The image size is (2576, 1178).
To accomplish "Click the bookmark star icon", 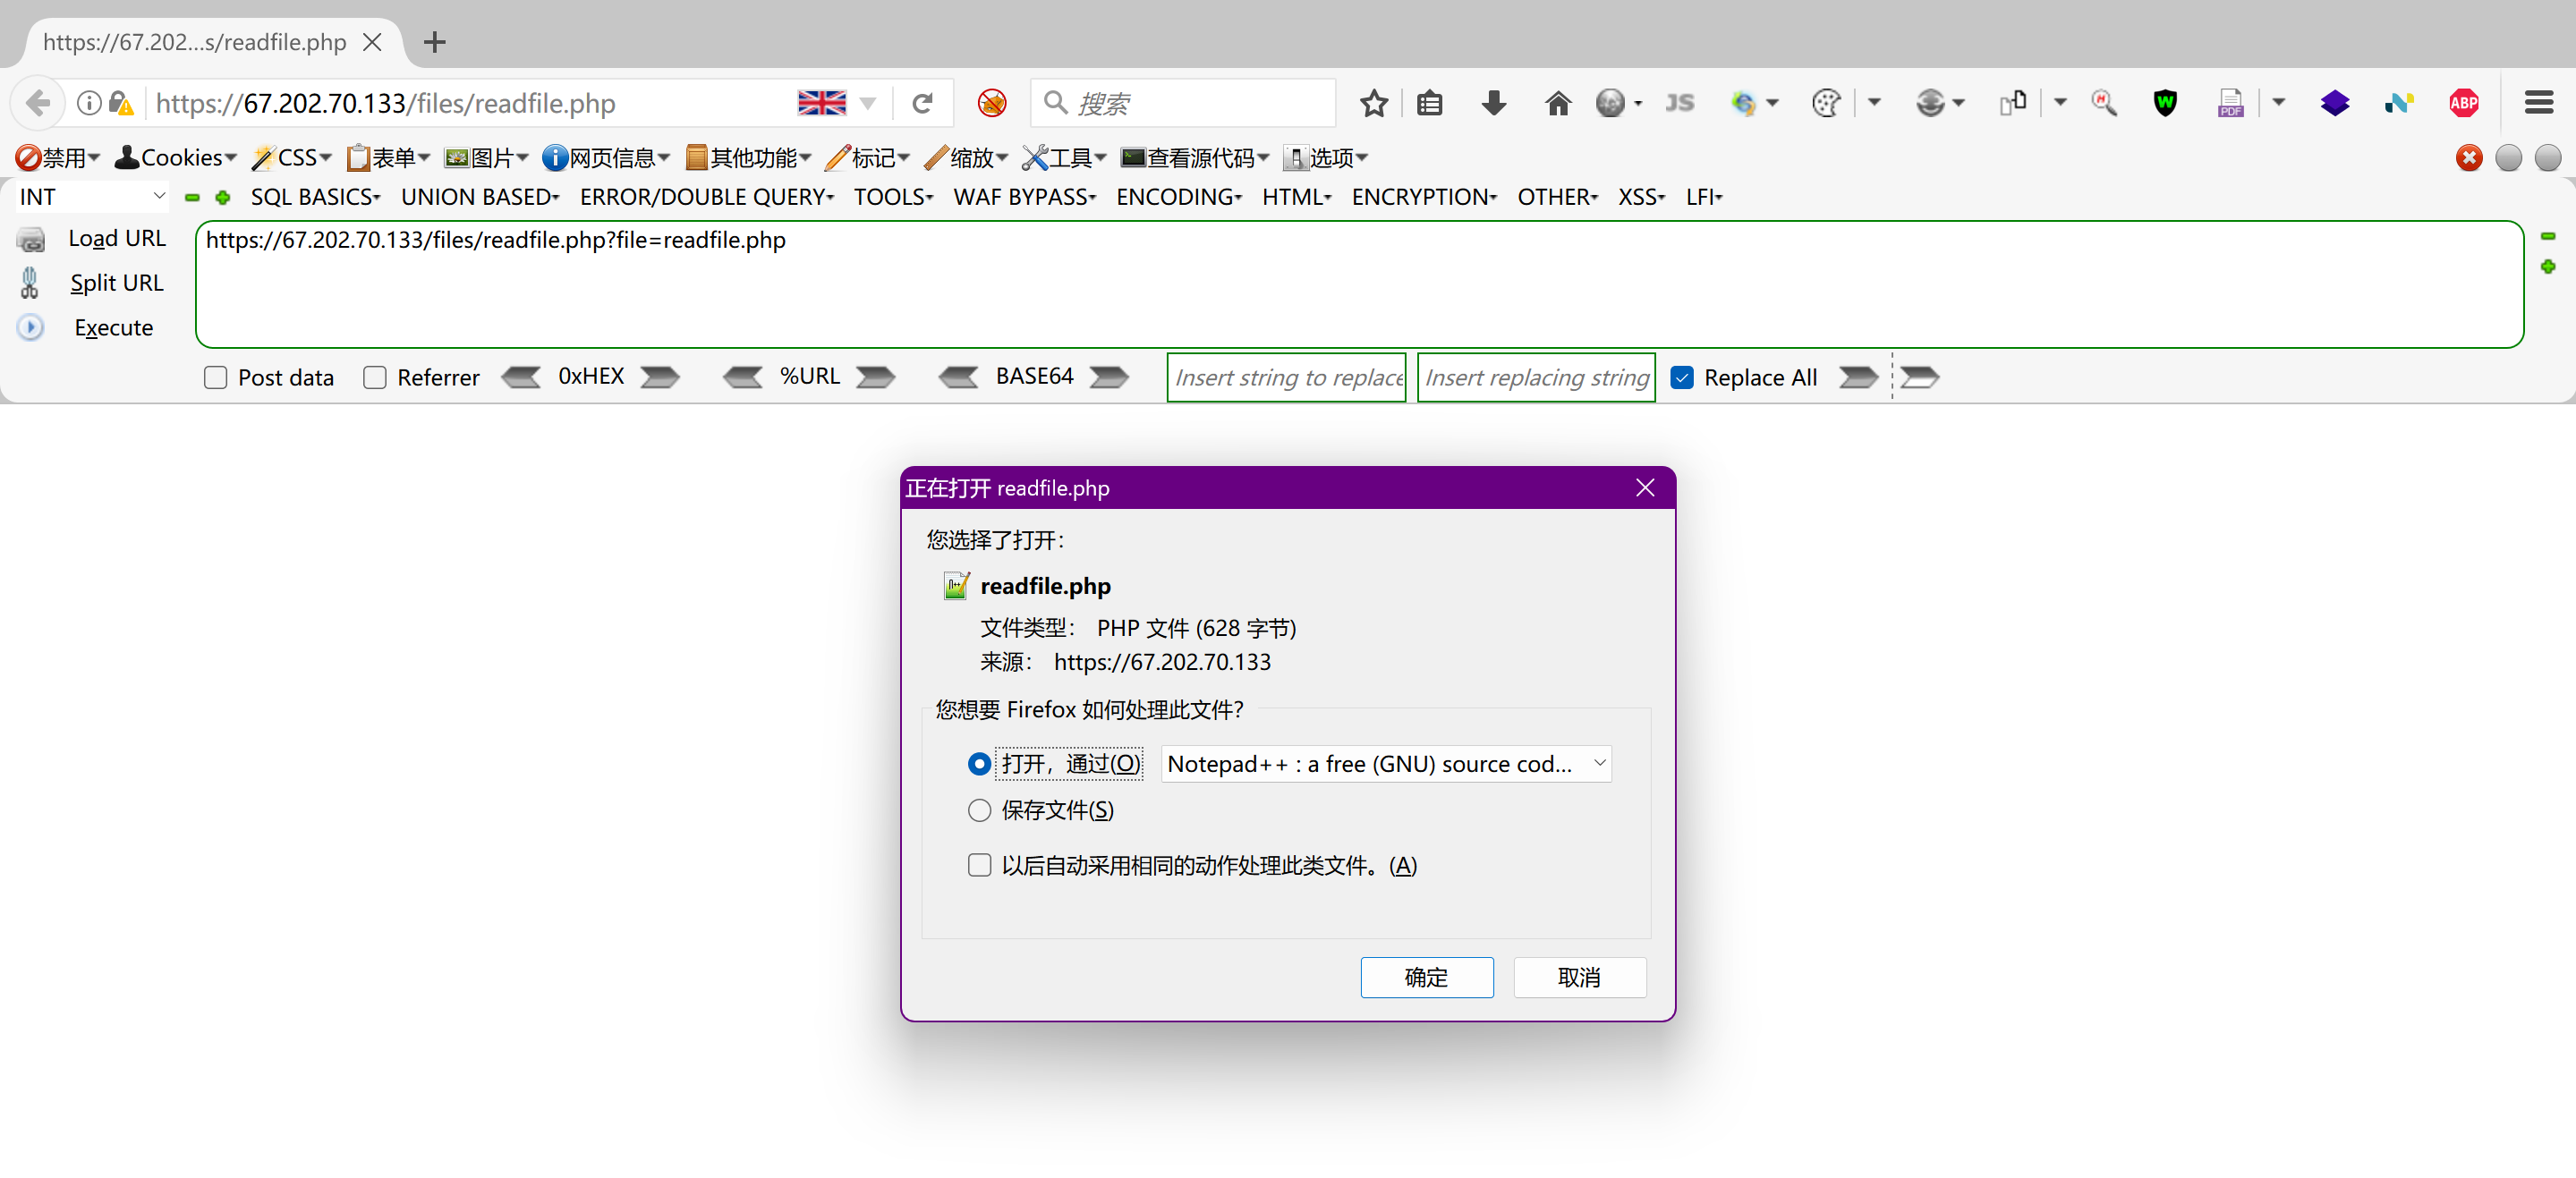I will 1373,103.
